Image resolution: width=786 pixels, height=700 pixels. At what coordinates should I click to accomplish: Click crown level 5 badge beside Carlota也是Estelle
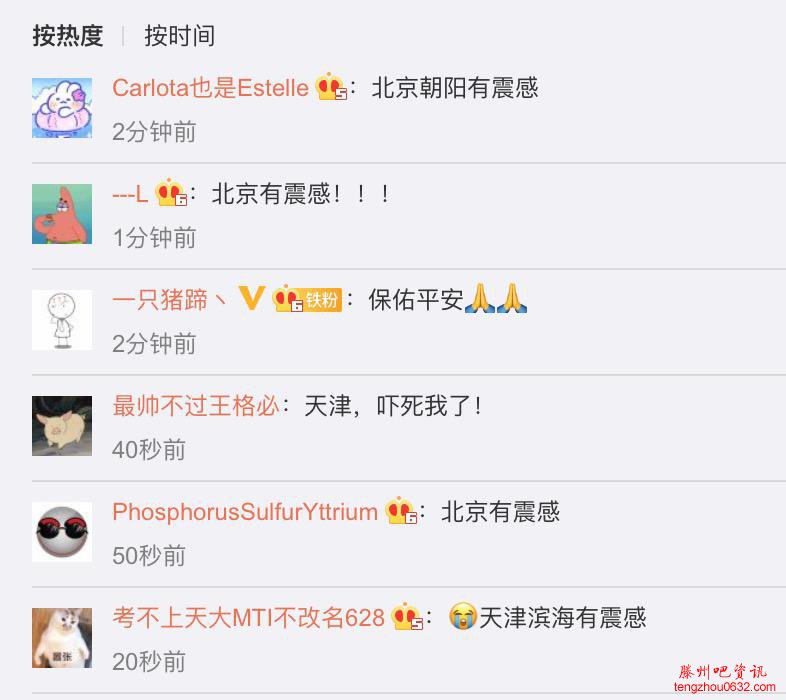[331, 87]
